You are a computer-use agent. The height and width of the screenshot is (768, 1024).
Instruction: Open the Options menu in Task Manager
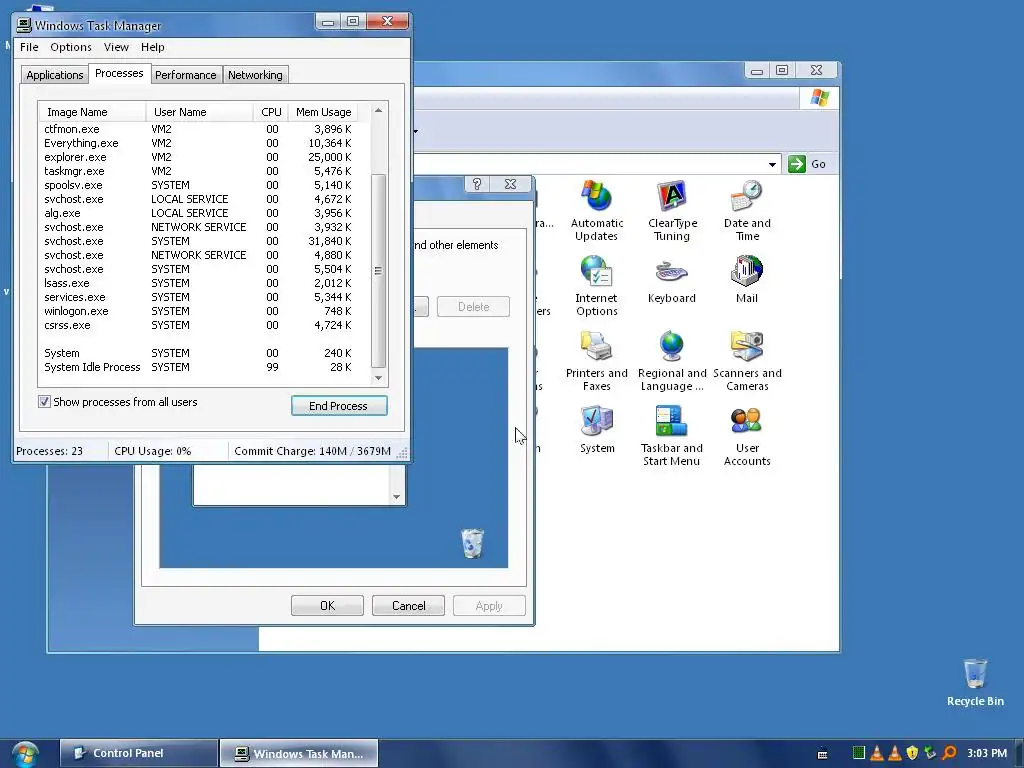click(71, 47)
